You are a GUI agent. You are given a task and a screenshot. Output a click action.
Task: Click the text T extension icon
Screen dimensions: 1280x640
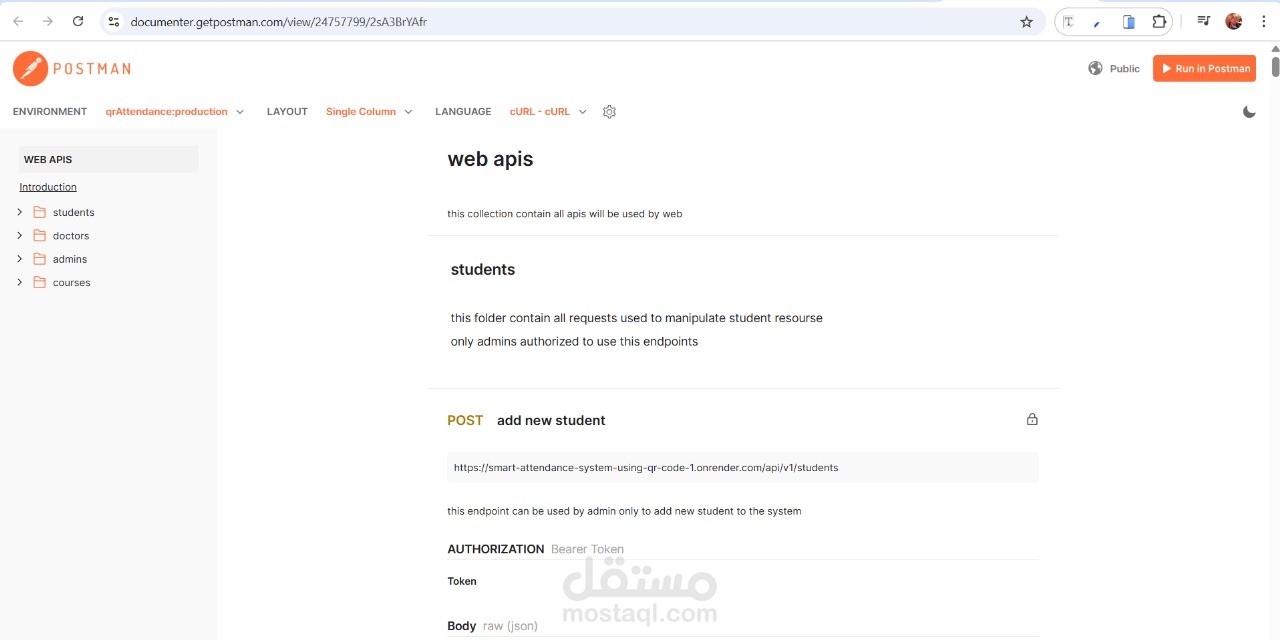point(1068,21)
